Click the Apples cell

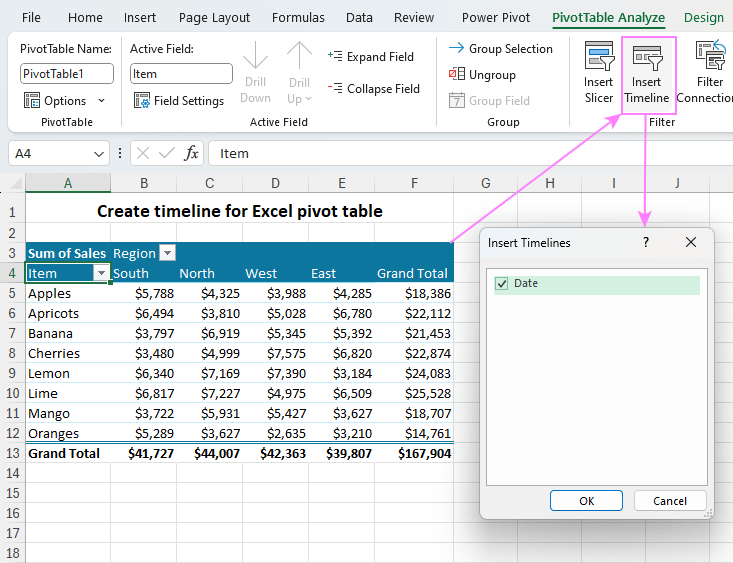pos(68,293)
